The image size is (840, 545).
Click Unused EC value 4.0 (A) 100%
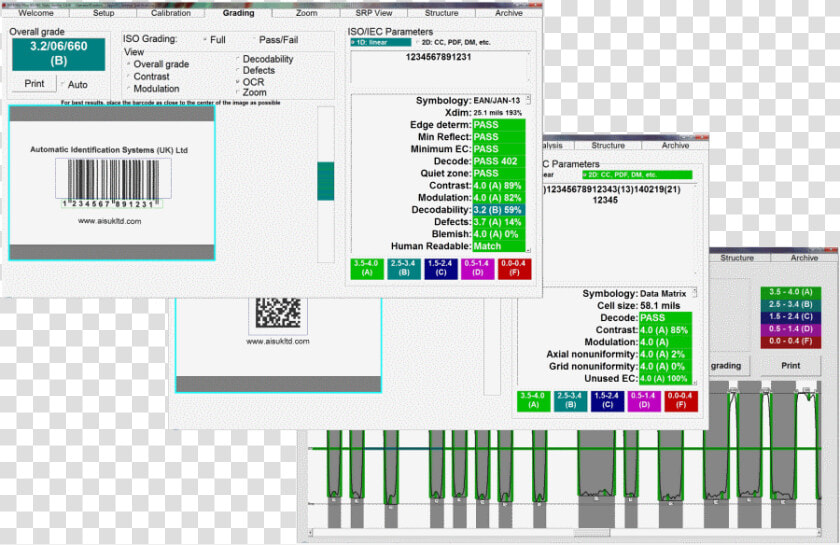coord(665,378)
